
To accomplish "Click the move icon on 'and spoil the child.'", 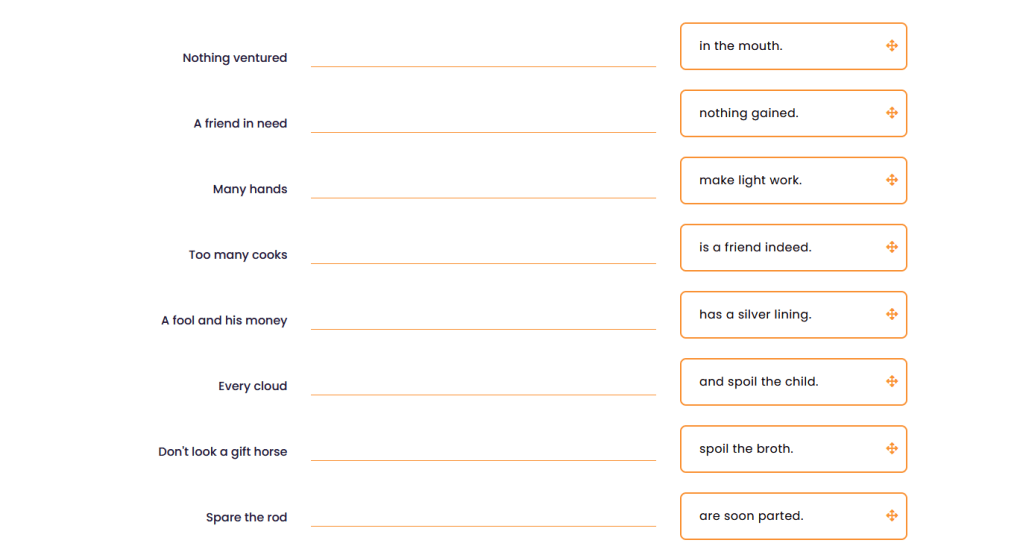I will [891, 381].
